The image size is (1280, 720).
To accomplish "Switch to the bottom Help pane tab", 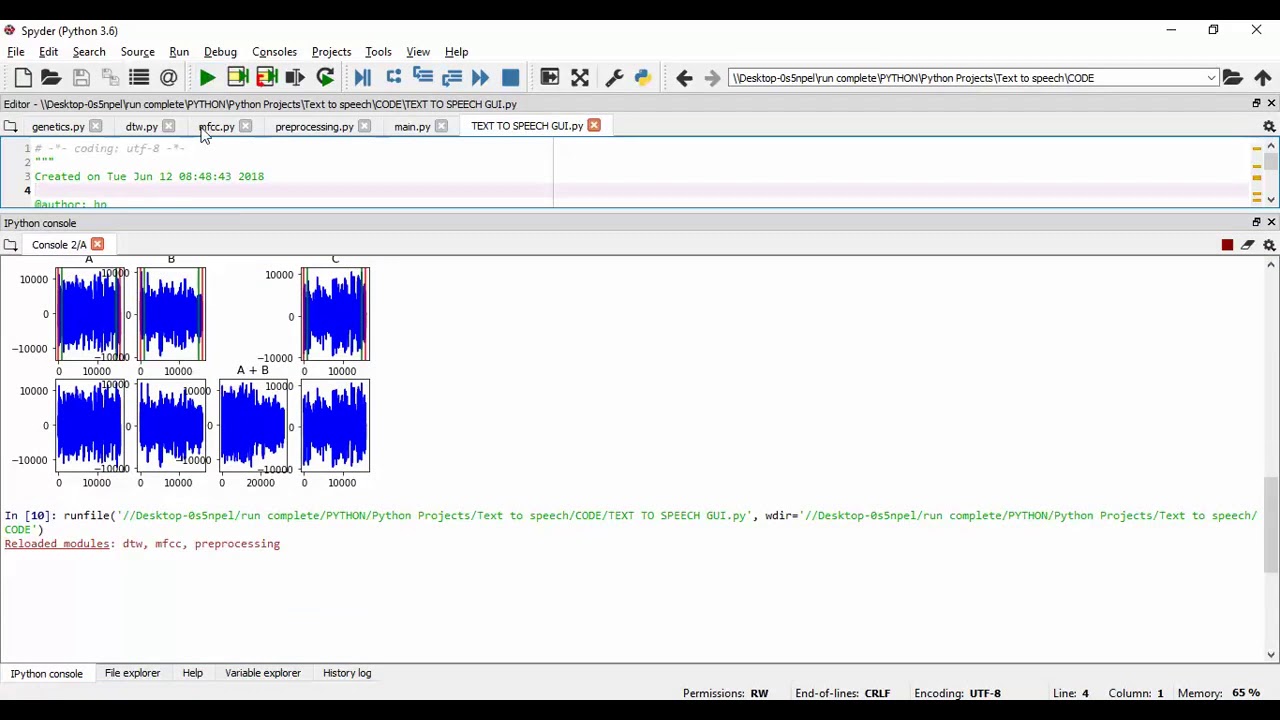I will coord(192,673).
